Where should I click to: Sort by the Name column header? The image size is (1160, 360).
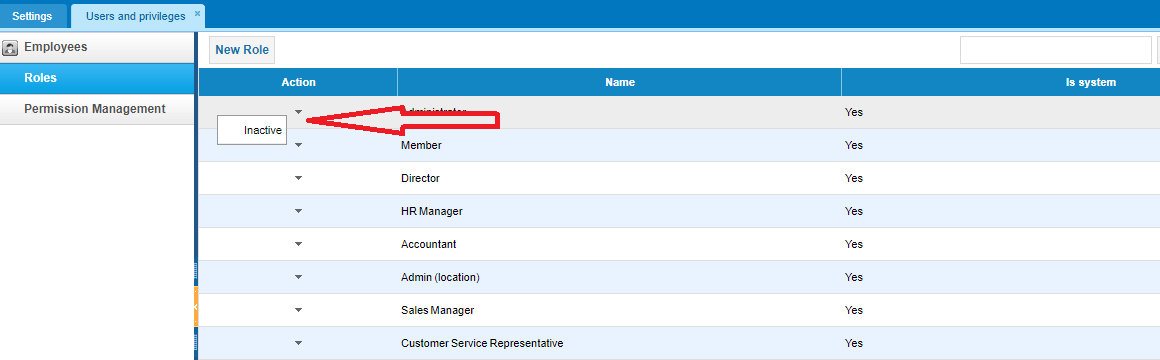pos(620,83)
